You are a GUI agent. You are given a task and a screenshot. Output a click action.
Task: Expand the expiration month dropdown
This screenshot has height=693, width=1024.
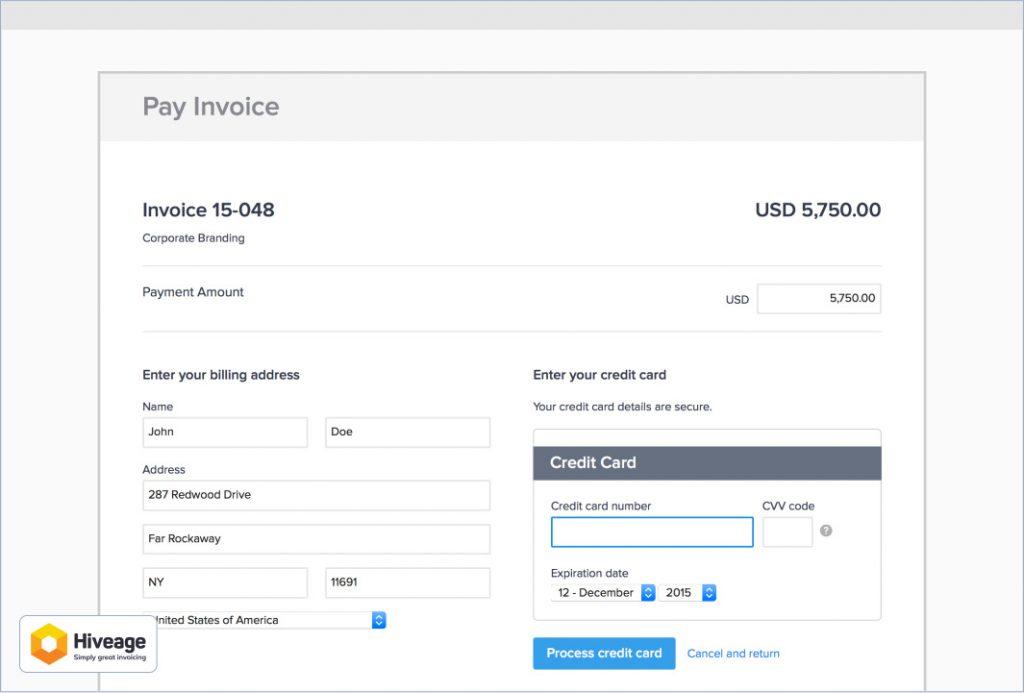[603, 593]
